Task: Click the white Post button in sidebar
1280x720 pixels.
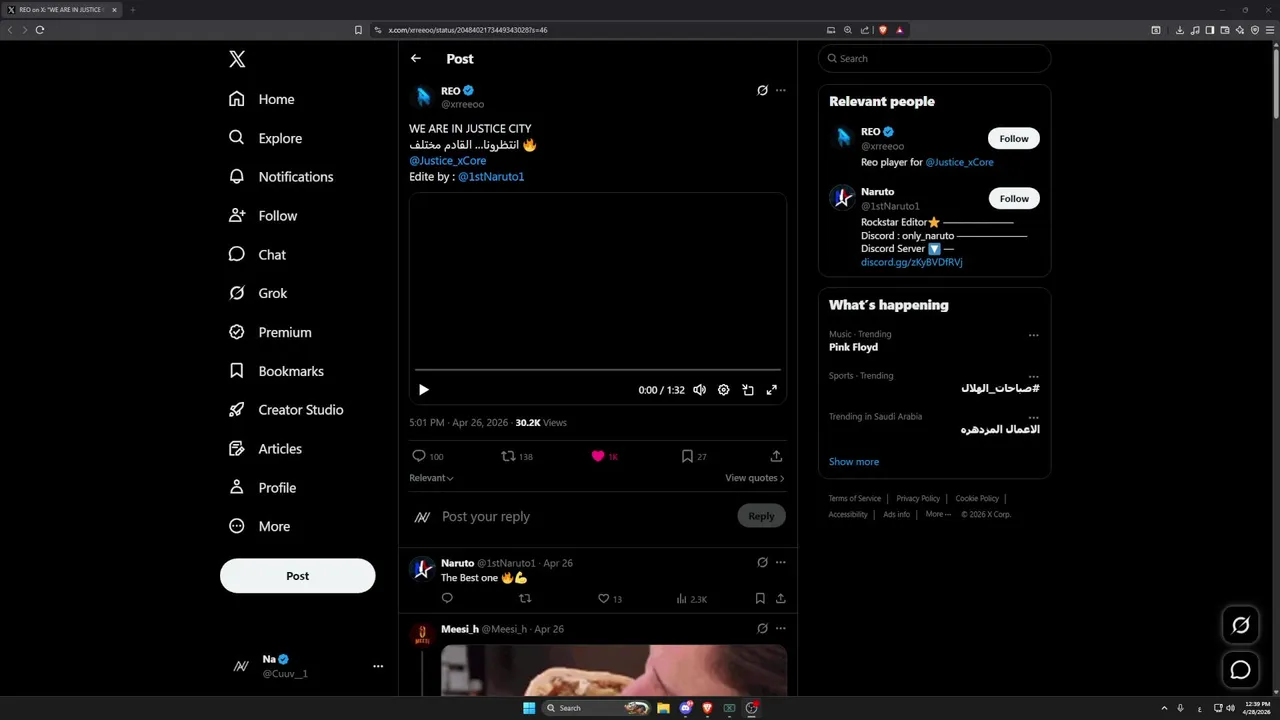Action: pos(298,576)
